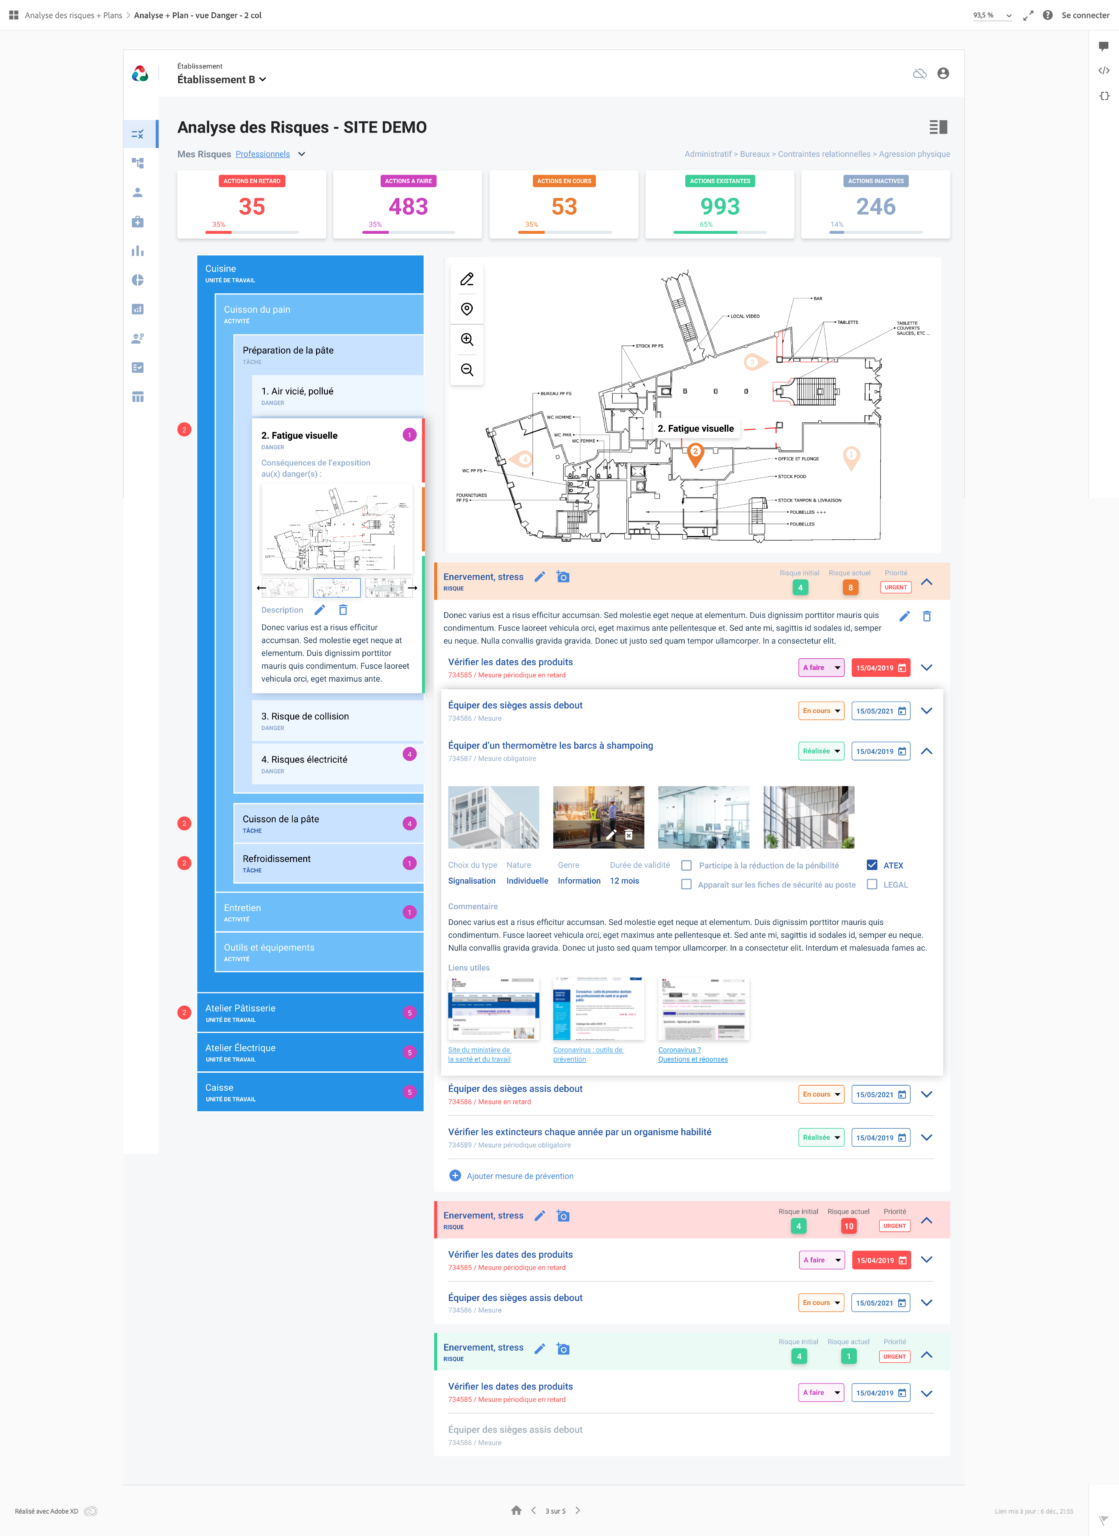This screenshot has height=1536, width=1119.
Task: Select the pie chart panel in the sidebar
Action: coord(139,280)
